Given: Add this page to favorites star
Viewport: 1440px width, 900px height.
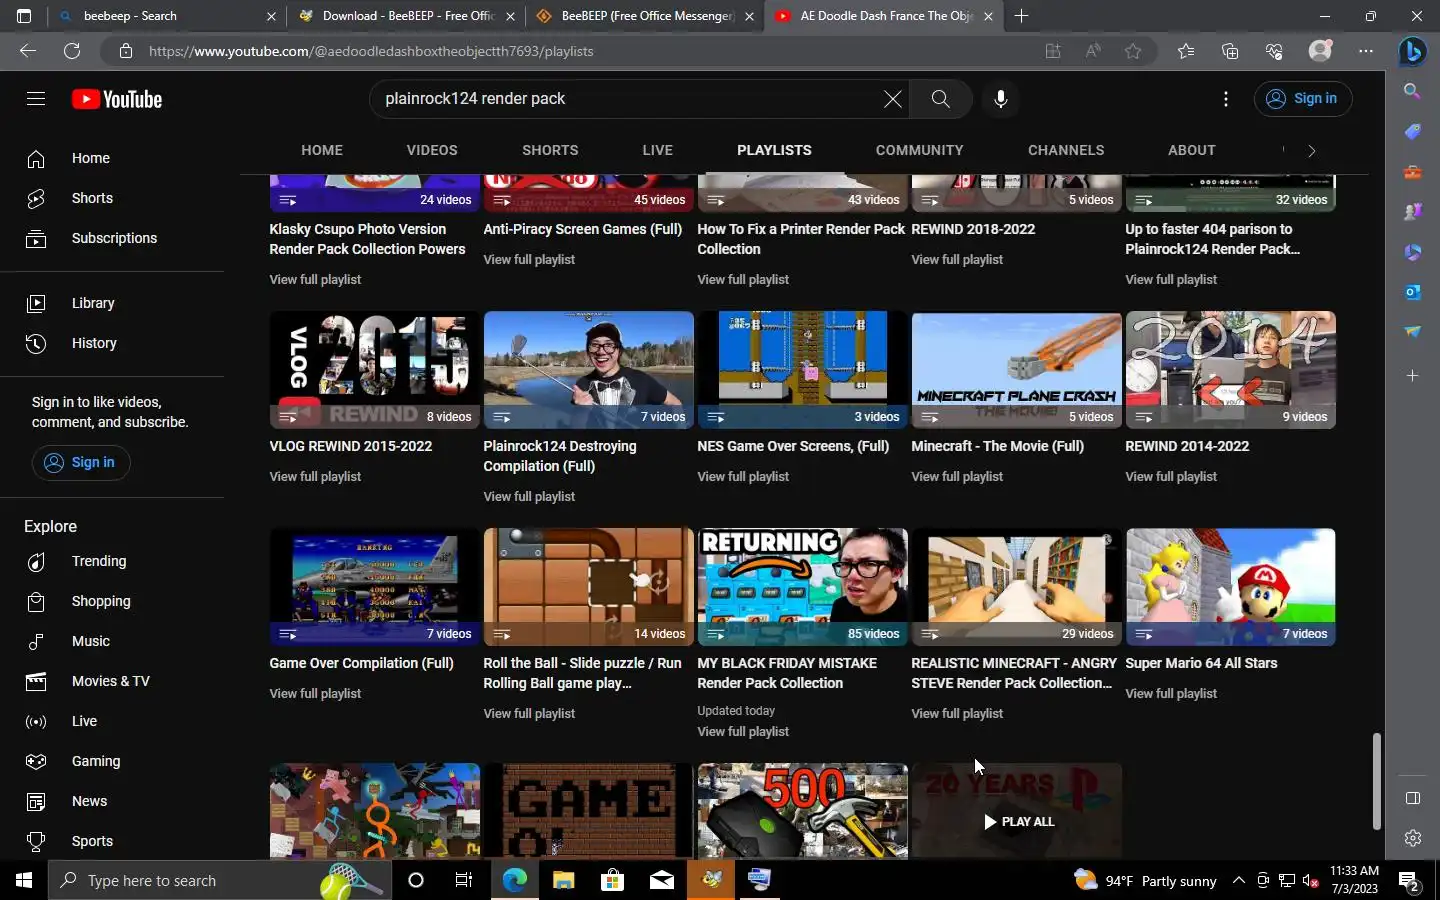Looking at the screenshot, I should tap(1133, 51).
